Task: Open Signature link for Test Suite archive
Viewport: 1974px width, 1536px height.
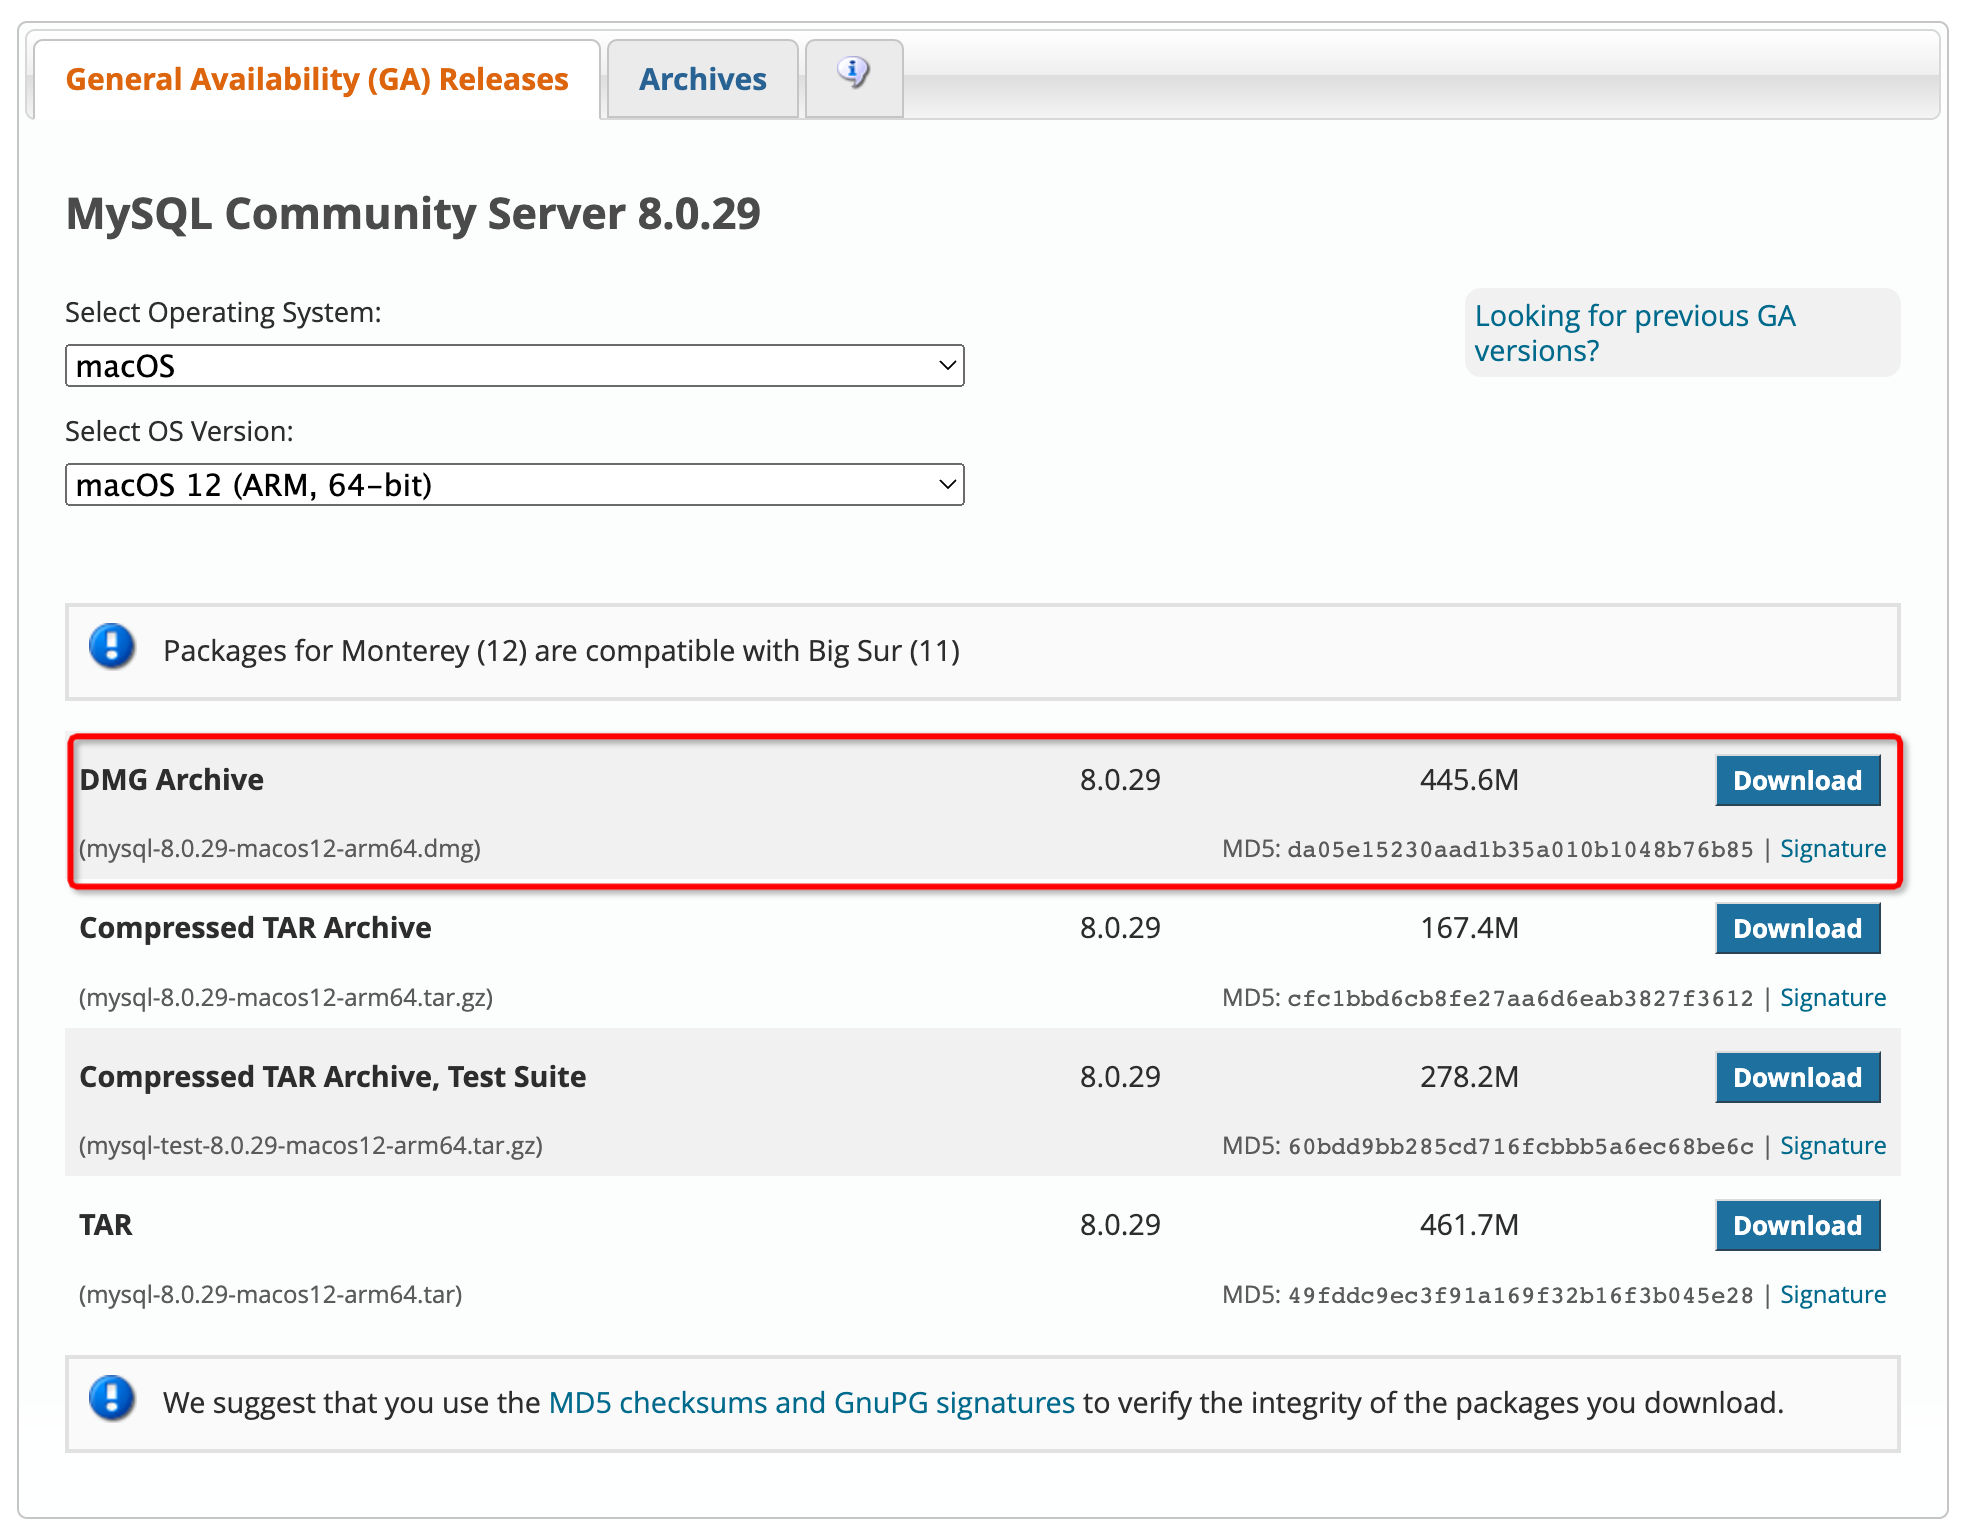Action: pos(1832,1146)
